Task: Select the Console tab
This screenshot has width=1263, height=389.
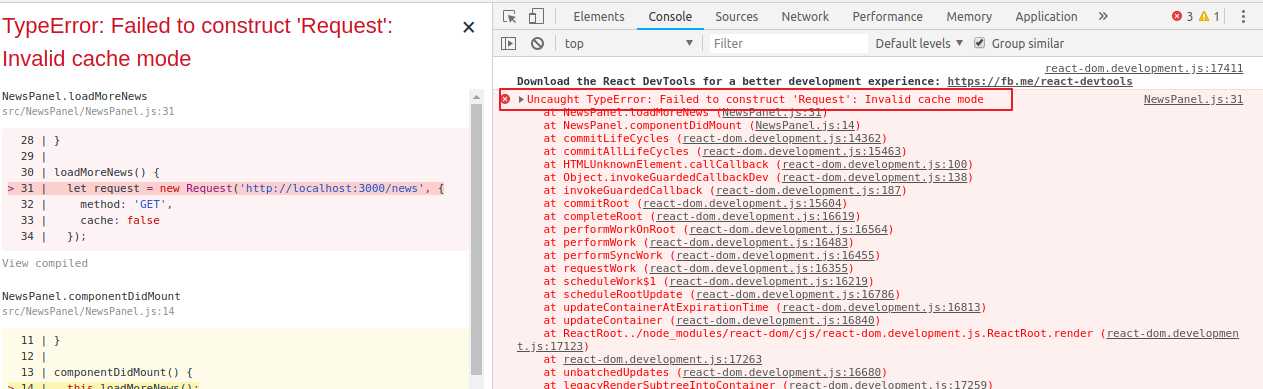Action: point(670,16)
